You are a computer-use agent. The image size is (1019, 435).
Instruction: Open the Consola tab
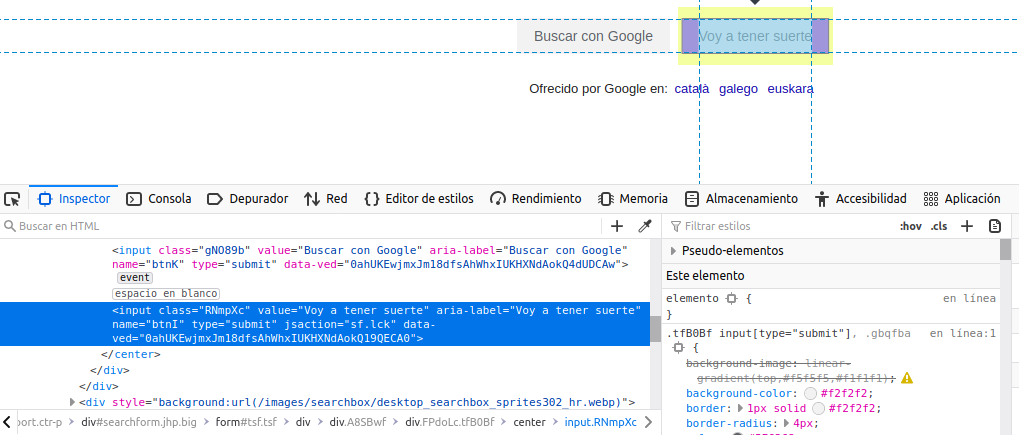[x=159, y=199]
